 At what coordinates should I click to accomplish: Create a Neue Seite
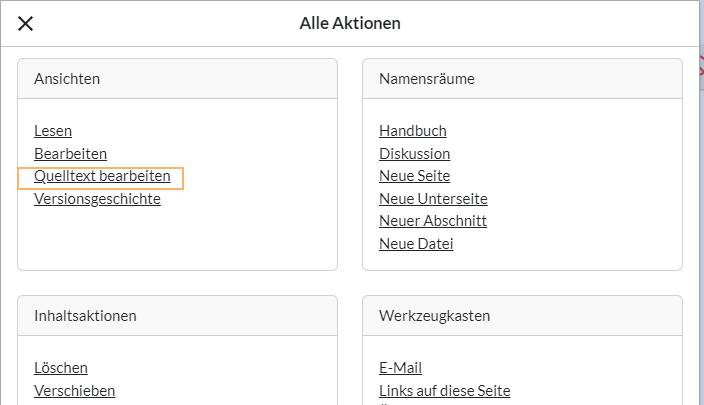414,176
